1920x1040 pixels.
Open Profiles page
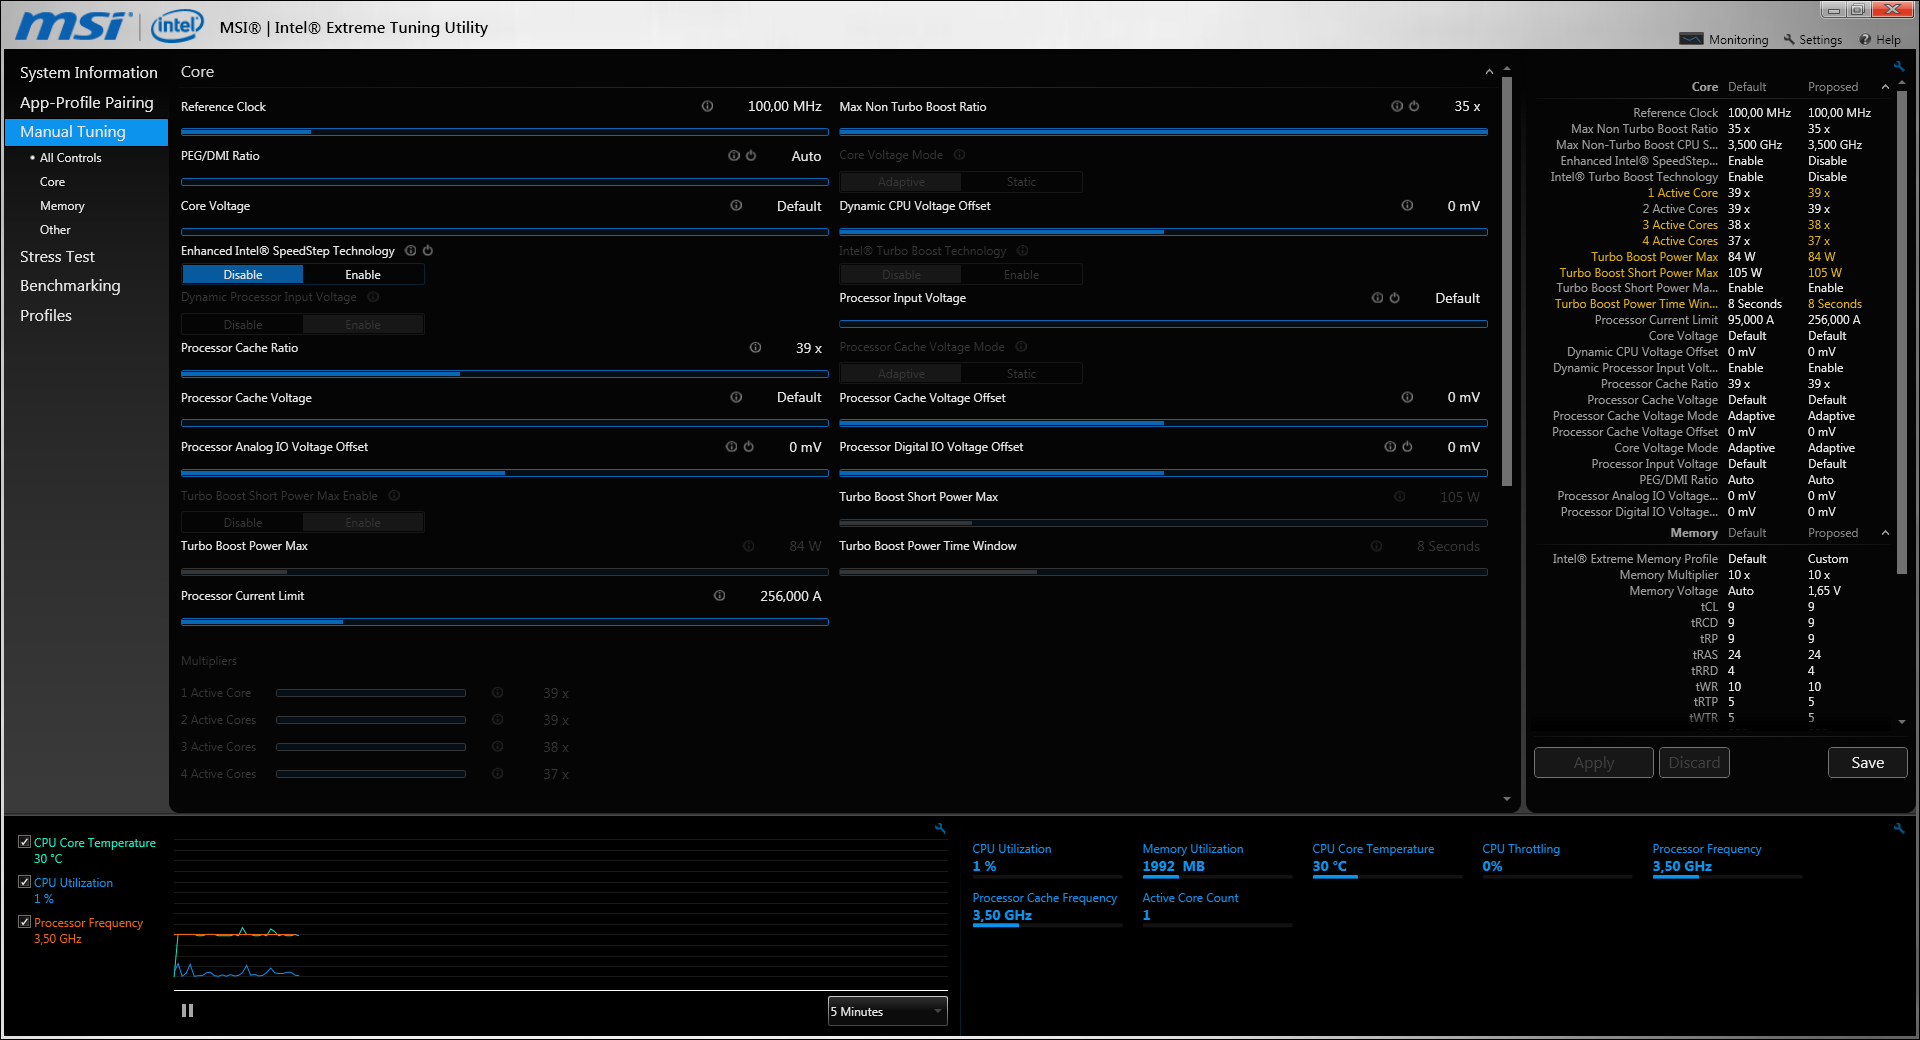[46, 316]
